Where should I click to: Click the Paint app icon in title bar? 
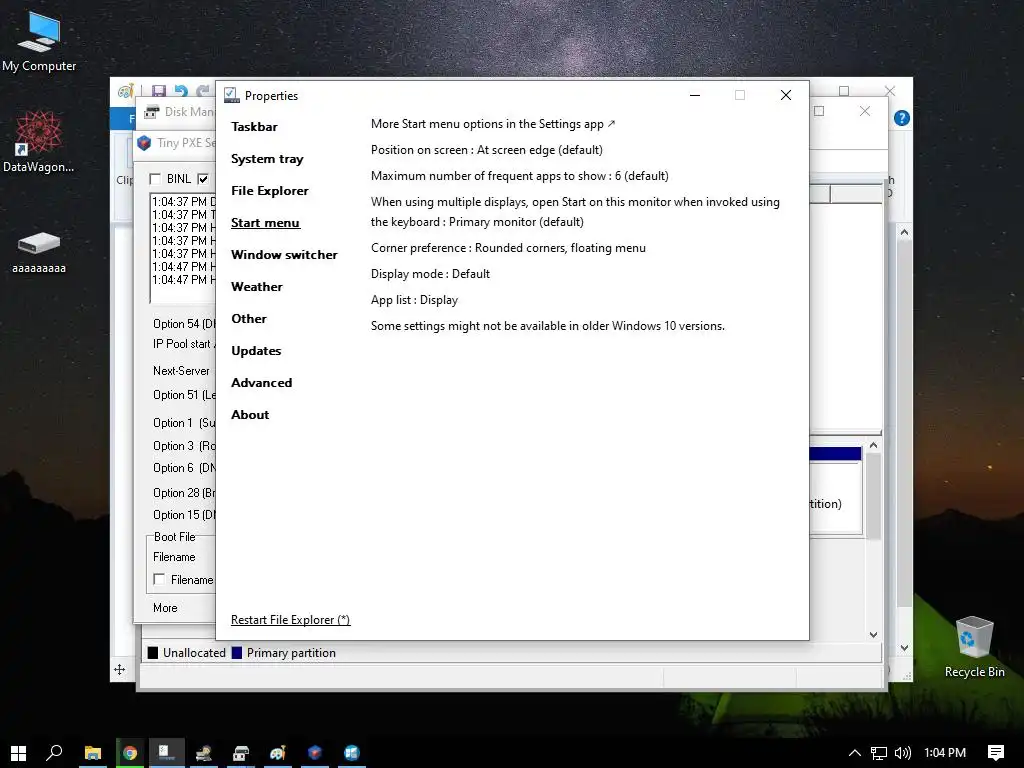click(125, 90)
